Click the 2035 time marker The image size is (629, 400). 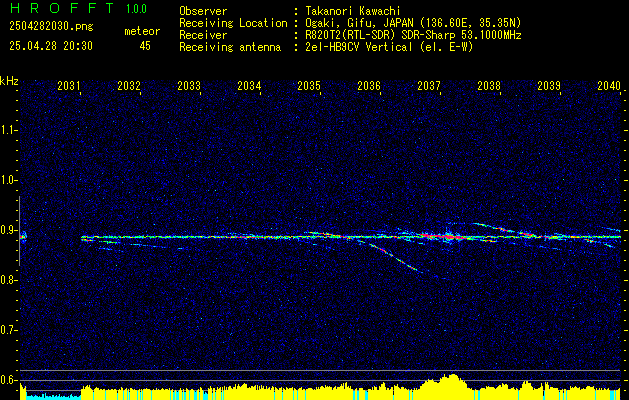point(309,85)
